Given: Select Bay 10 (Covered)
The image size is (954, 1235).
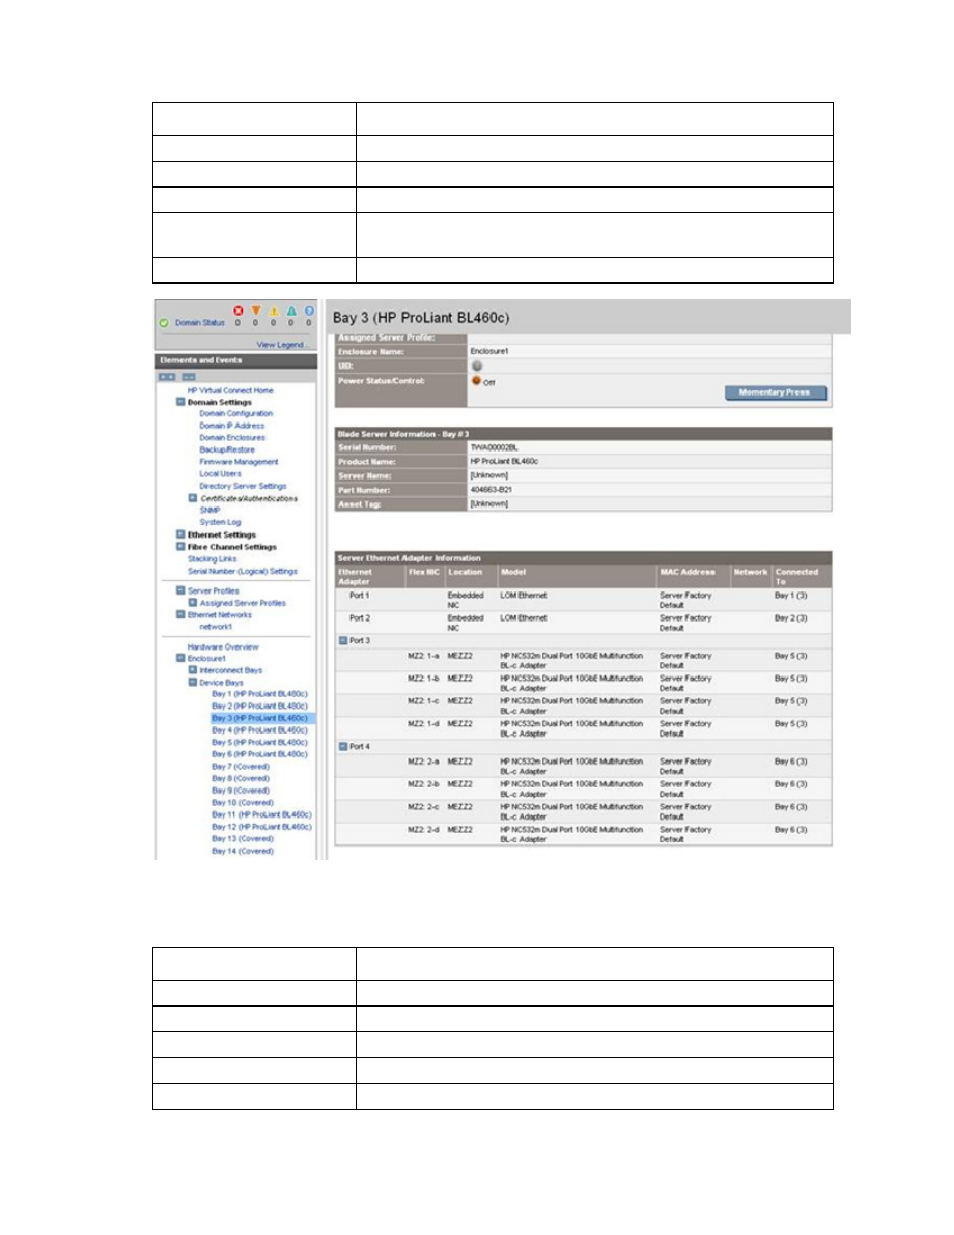Looking at the screenshot, I should 243,802.
